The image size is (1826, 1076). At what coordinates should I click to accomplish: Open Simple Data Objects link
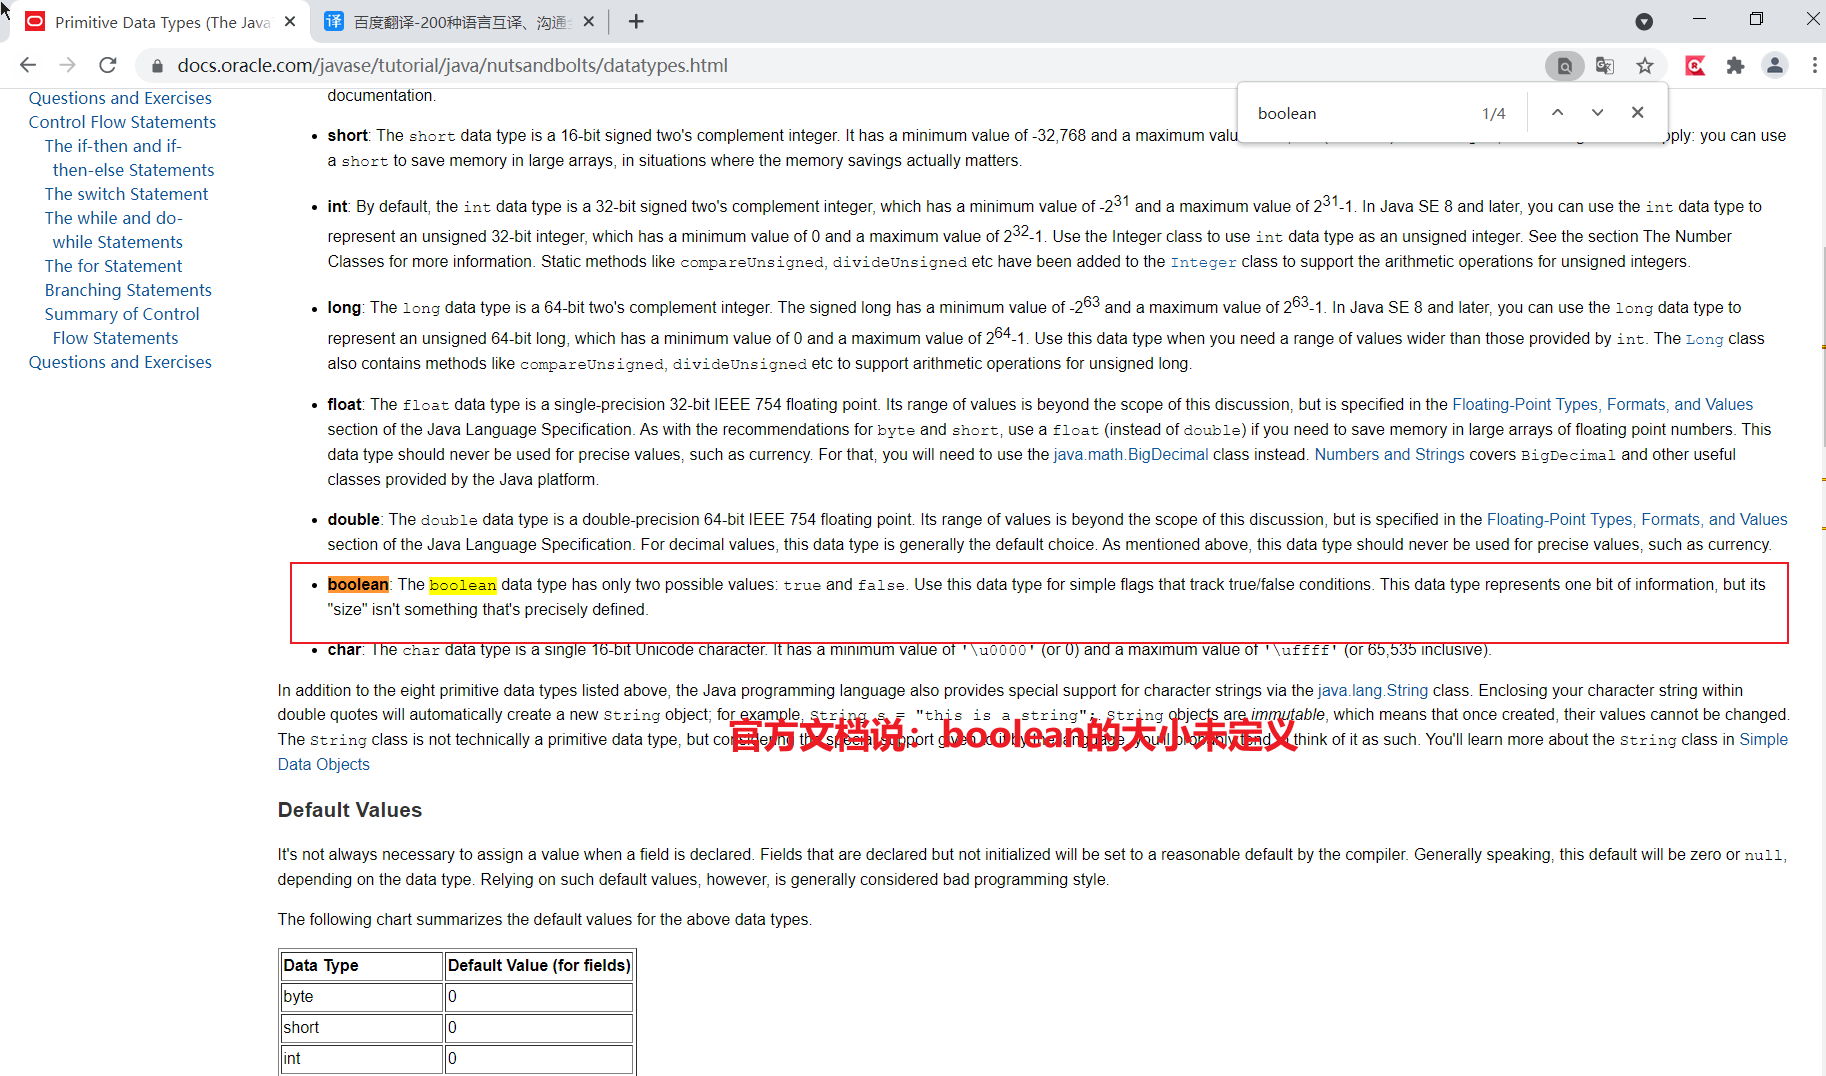pyautogui.click(x=1763, y=739)
